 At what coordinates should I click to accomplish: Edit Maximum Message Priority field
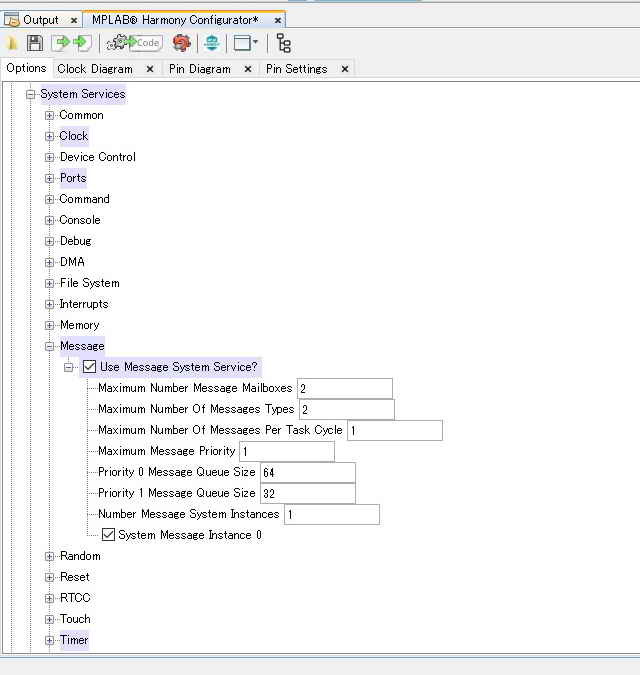pos(287,452)
